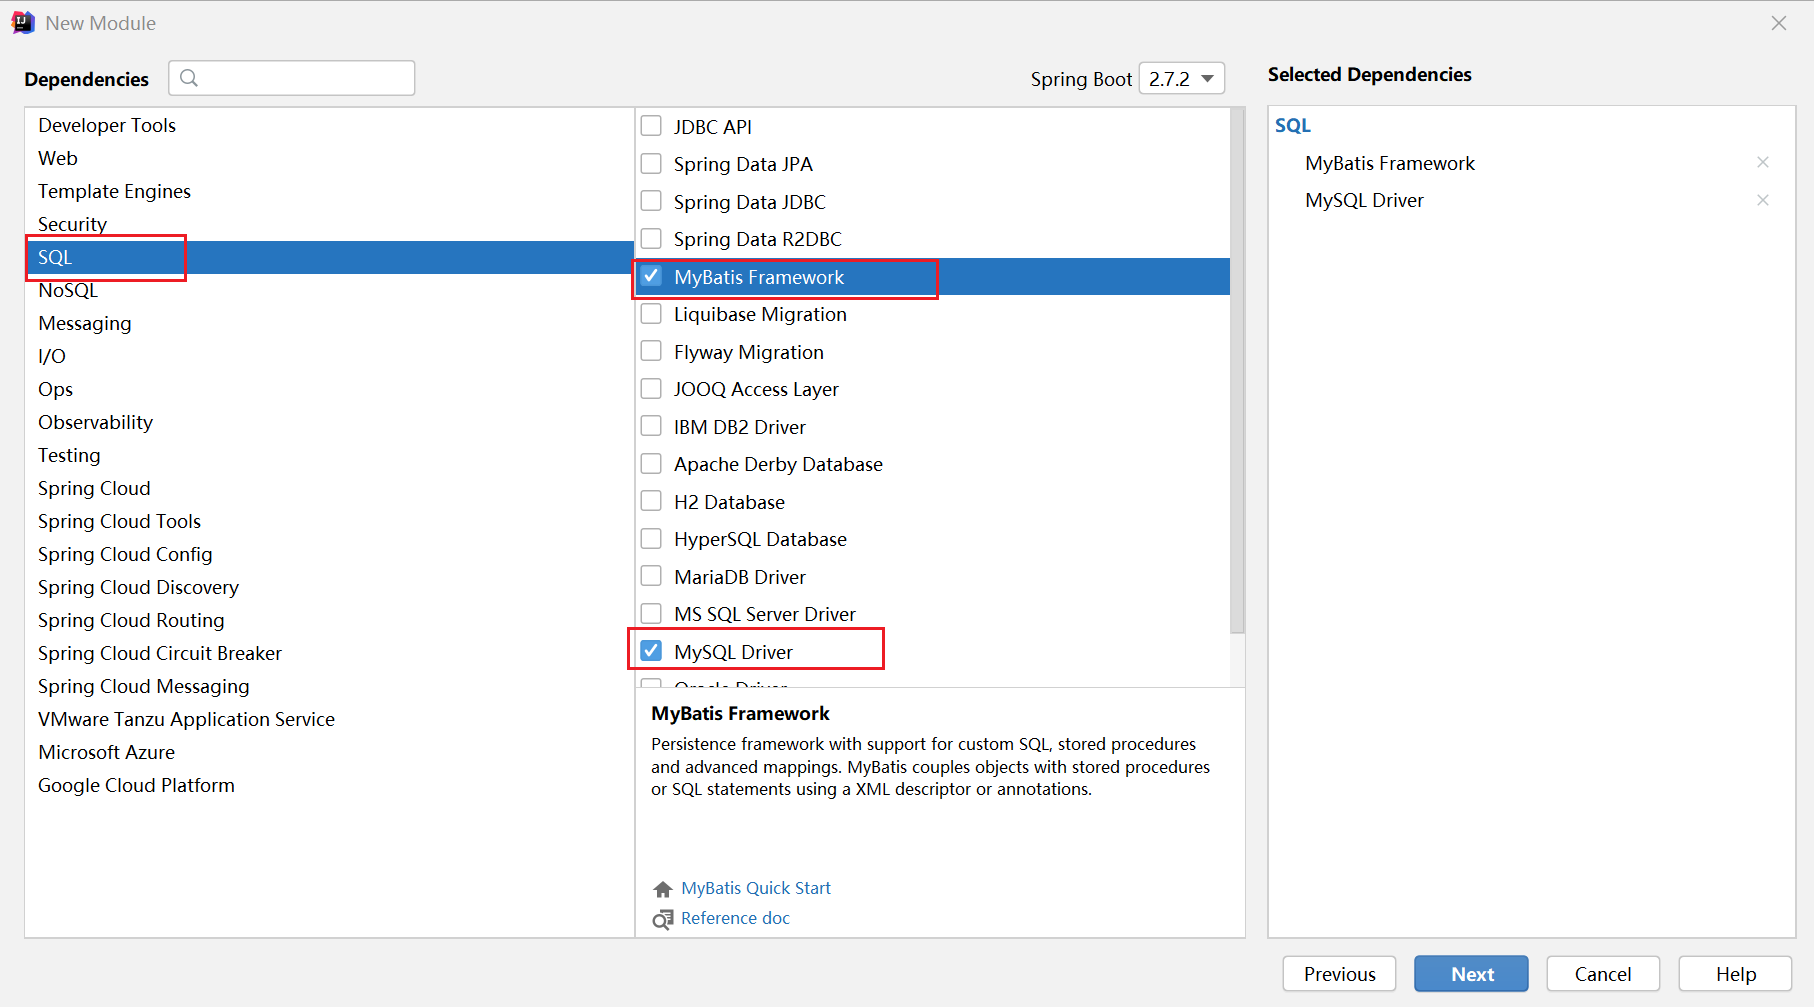This screenshot has height=1007, width=1814.
Task: Open the Observability category
Action: point(329,422)
